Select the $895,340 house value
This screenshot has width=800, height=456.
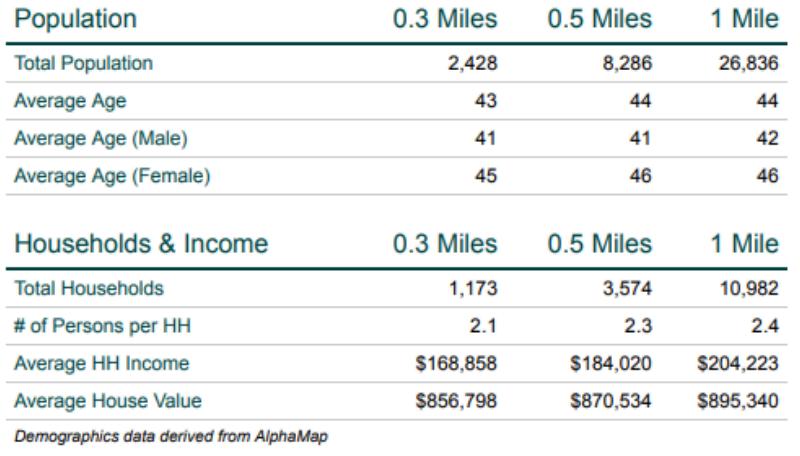pyautogui.click(x=737, y=401)
